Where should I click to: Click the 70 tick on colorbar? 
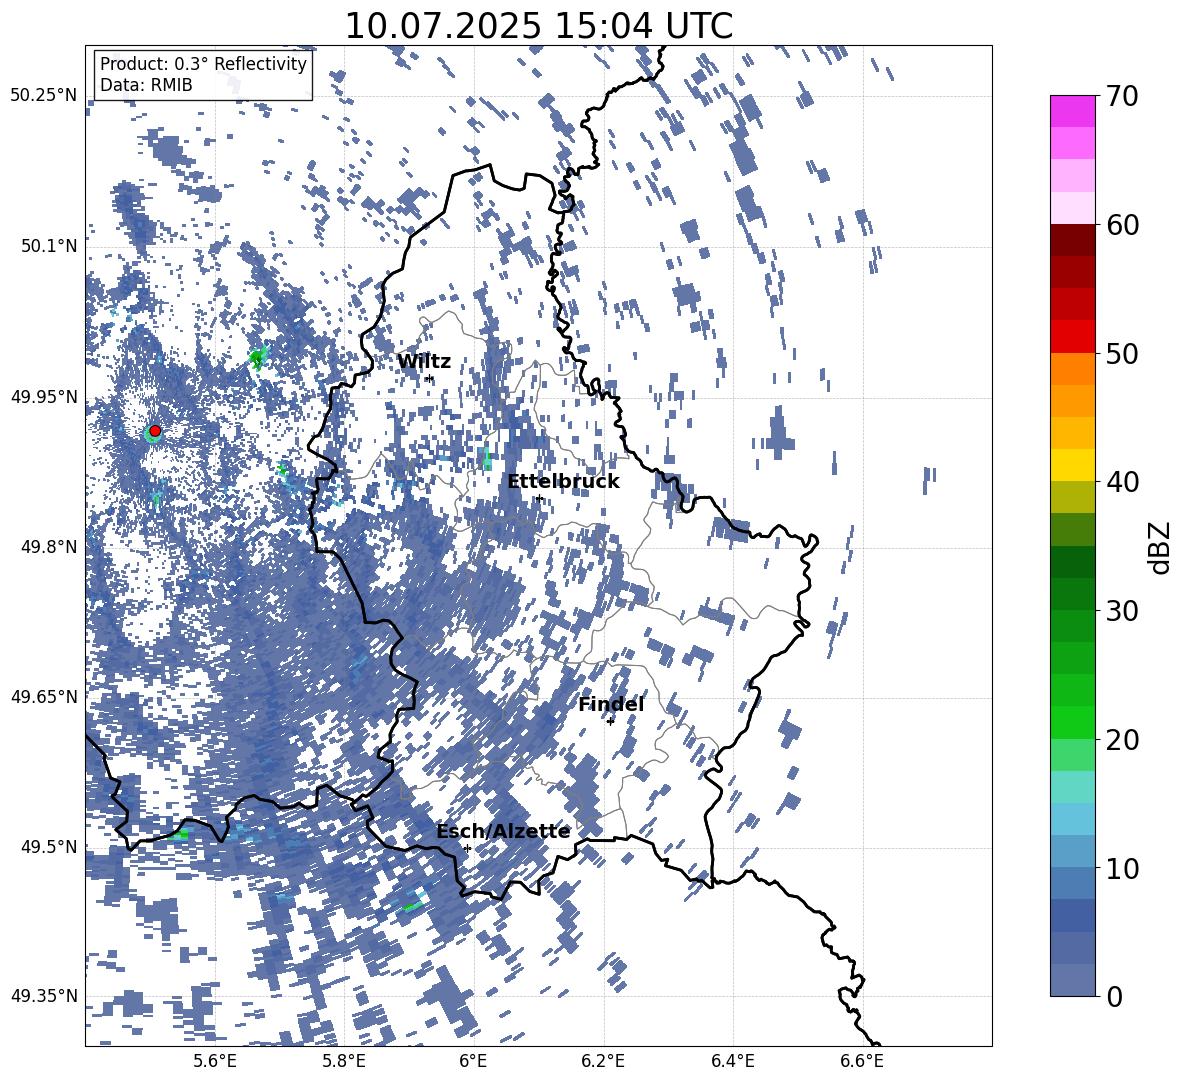coord(1122,96)
